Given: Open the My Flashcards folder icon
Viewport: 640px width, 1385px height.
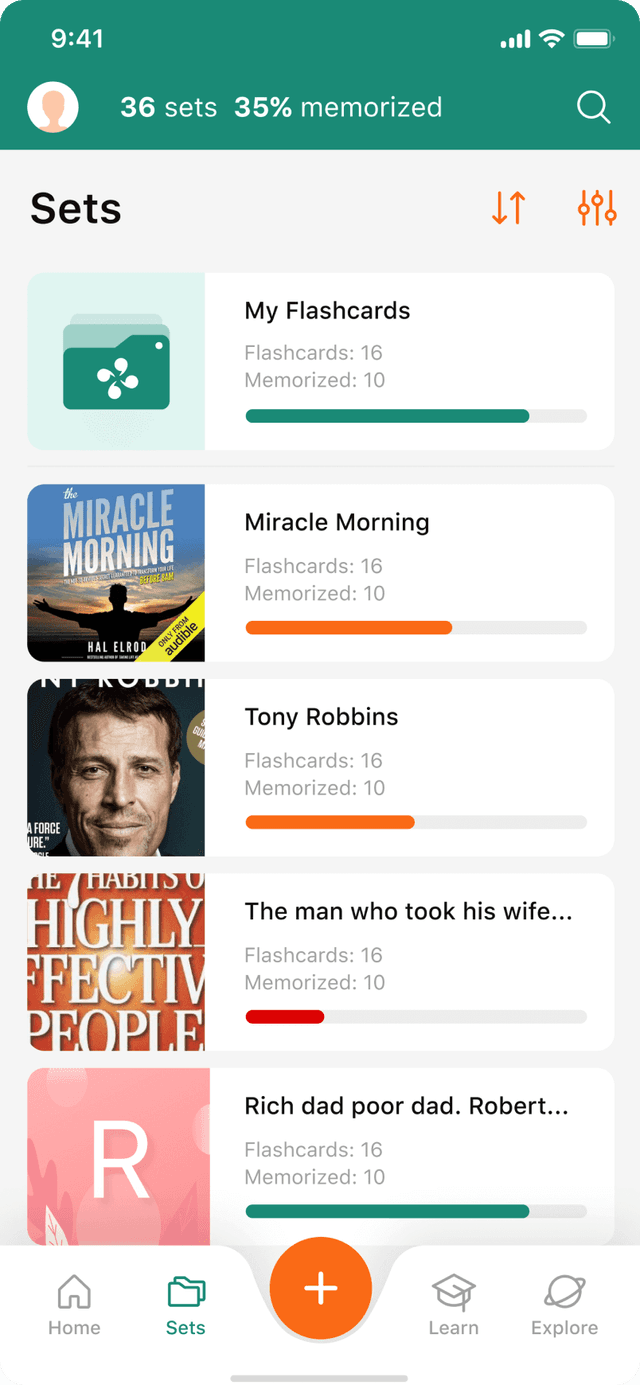Looking at the screenshot, I should [116, 361].
